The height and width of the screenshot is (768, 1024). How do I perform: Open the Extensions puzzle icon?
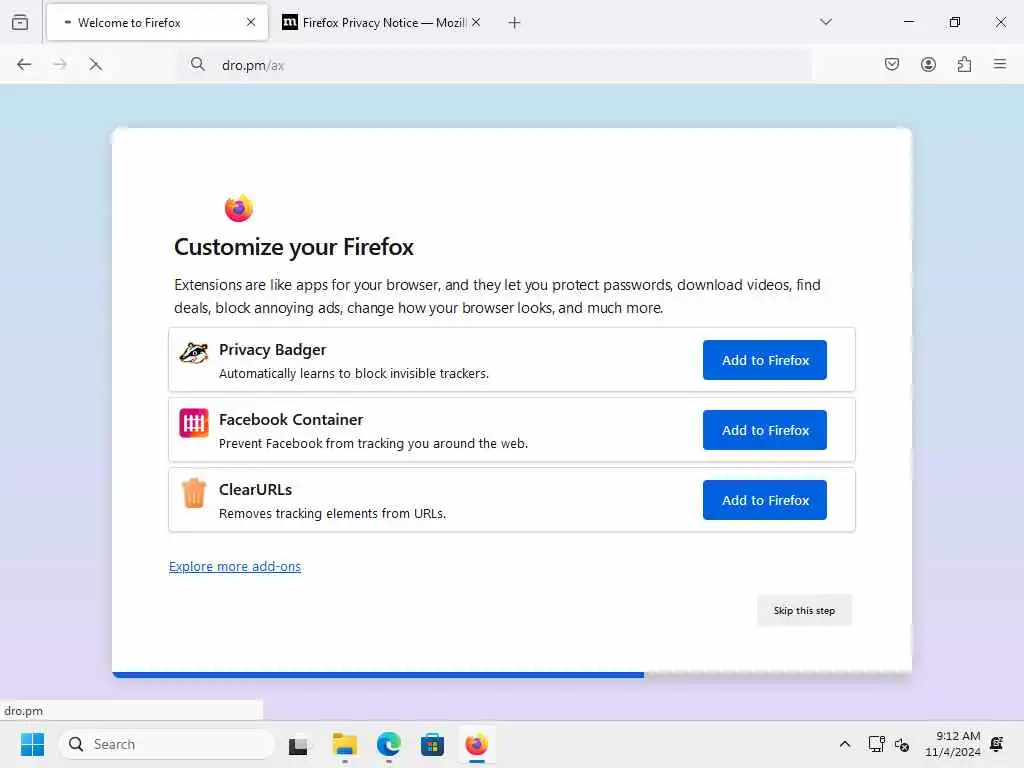coord(964,64)
